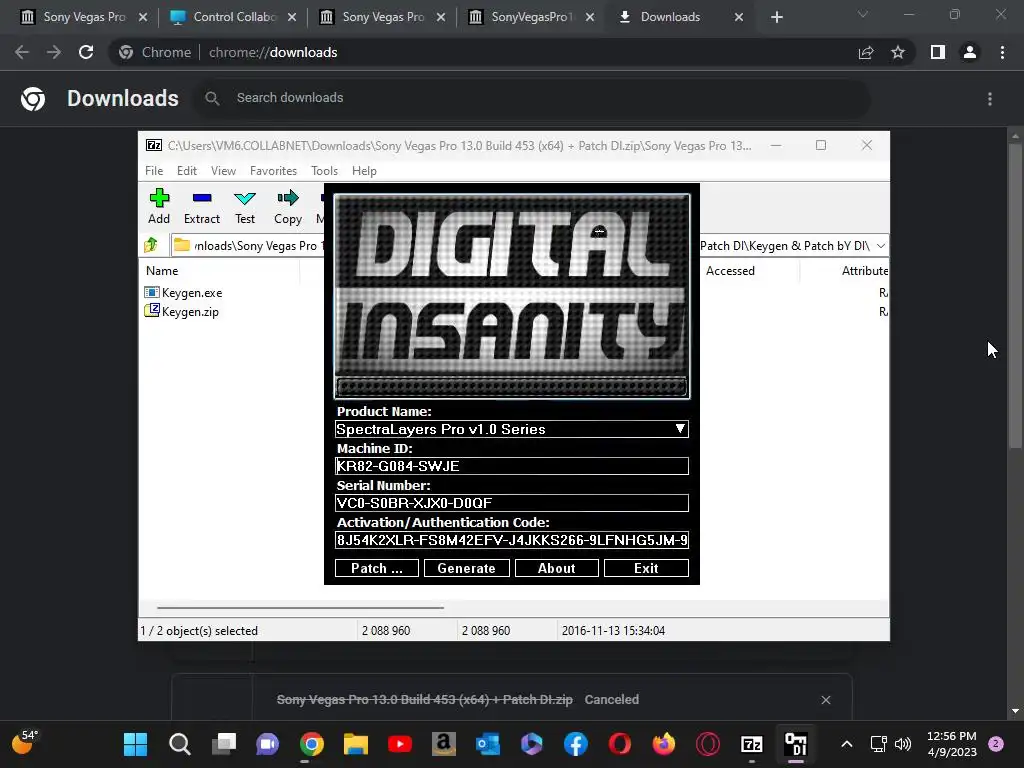Open Chrome side panel icon
Image resolution: width=1024 pixels, height=768 pixels.
coord(938,52)
